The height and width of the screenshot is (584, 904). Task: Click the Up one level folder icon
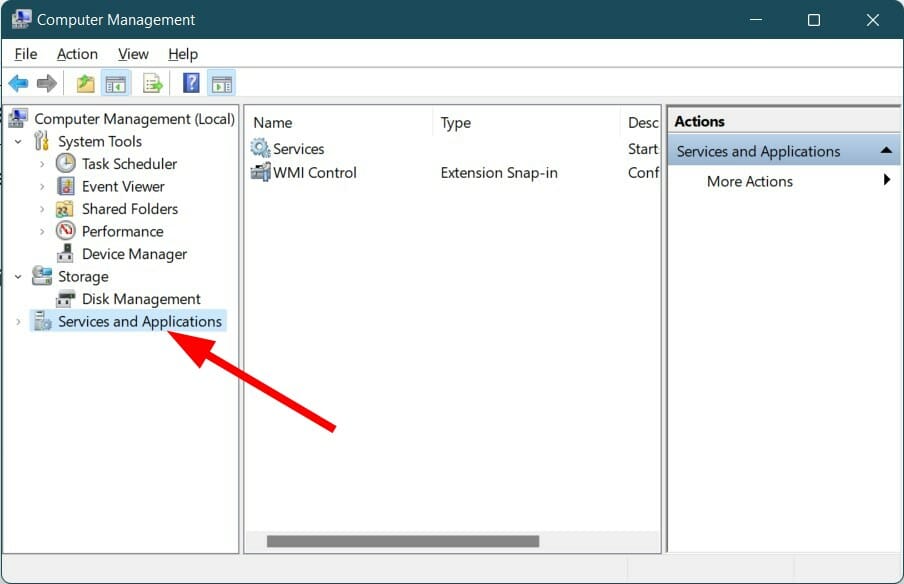[84, 82]
